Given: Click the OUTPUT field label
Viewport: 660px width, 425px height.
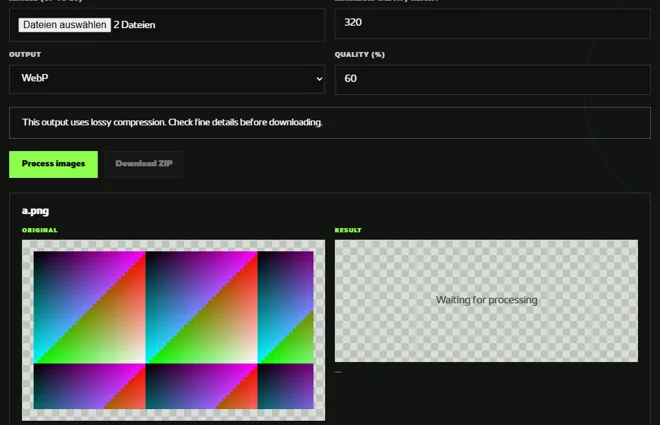Looking at the screenshot, I should [25, 55].
